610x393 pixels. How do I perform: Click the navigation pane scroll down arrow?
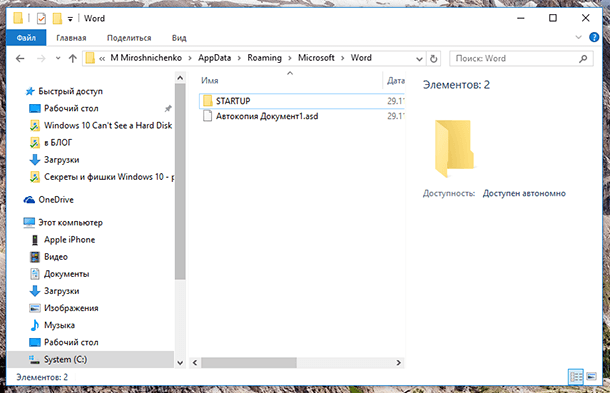(x=180, y=363)
